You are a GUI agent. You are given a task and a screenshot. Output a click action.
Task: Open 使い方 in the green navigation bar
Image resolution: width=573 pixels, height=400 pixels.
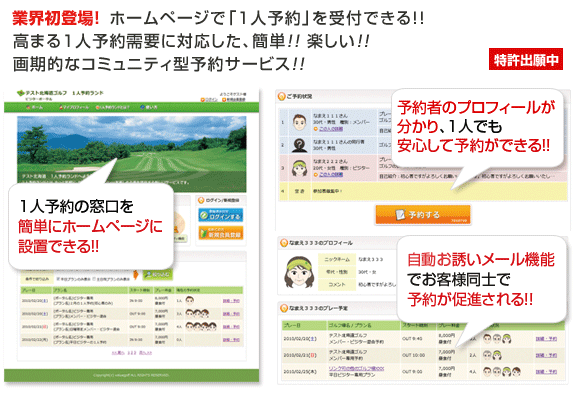point(149,107)
